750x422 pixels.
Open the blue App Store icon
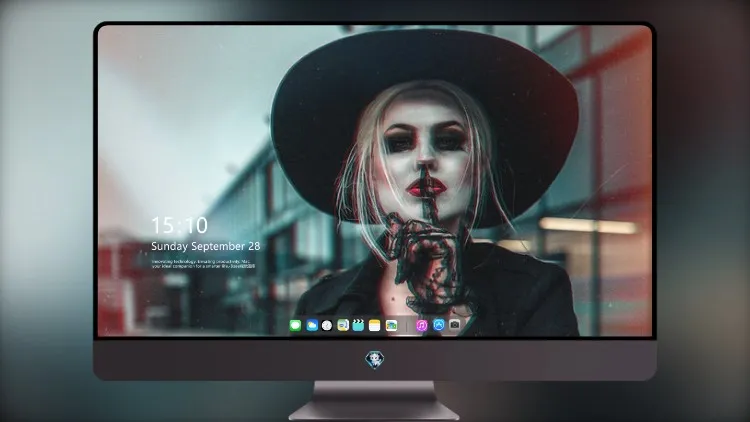pyautogui.click(x=439, y=325)
